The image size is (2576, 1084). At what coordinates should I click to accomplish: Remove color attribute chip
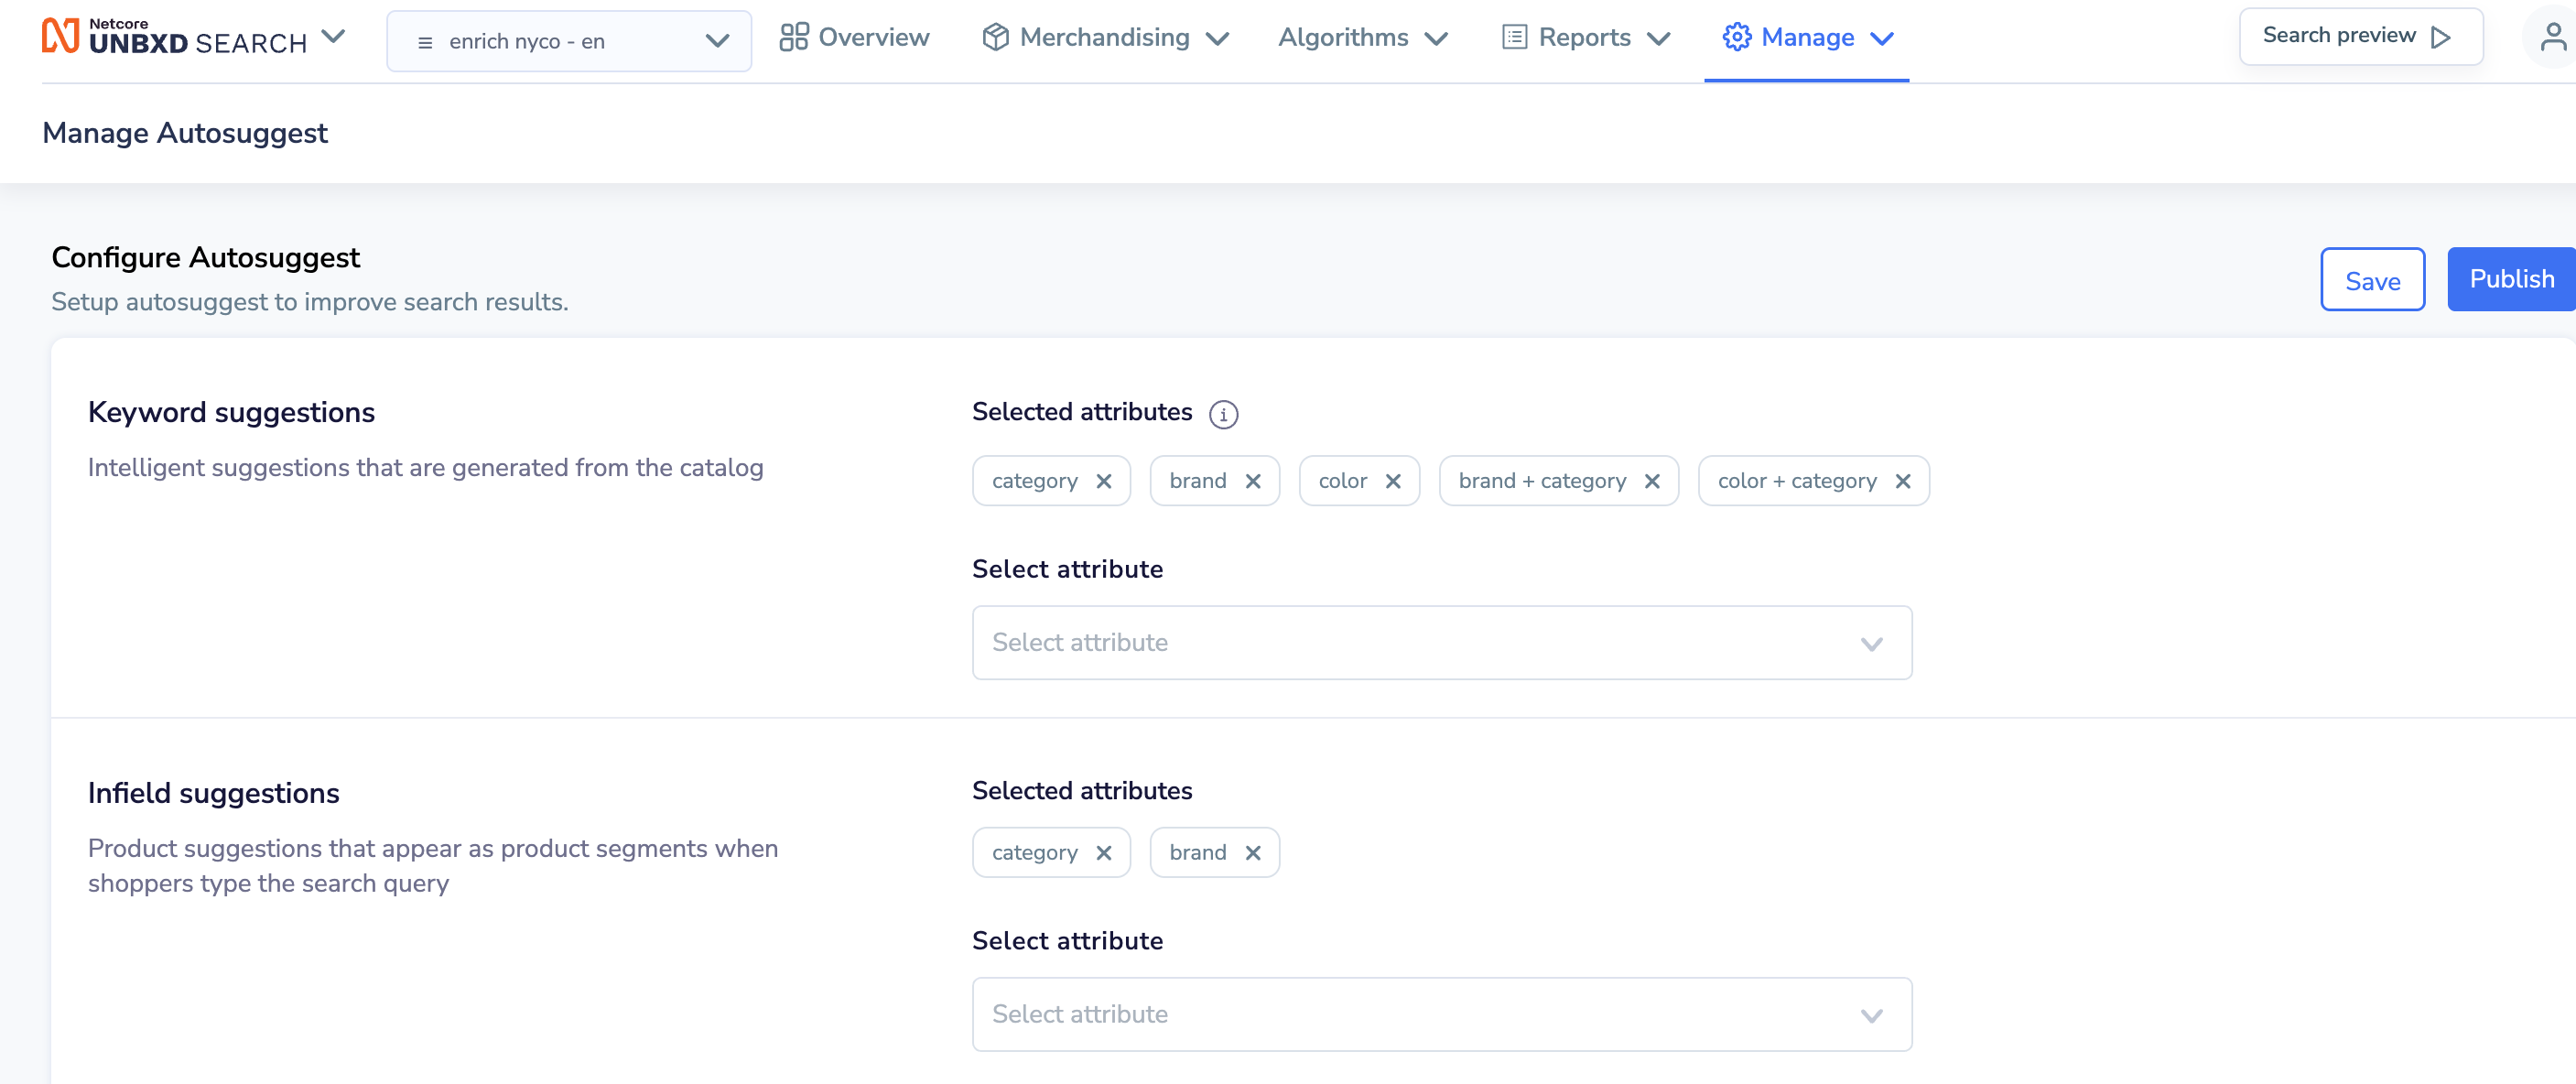coord(1393,482)
